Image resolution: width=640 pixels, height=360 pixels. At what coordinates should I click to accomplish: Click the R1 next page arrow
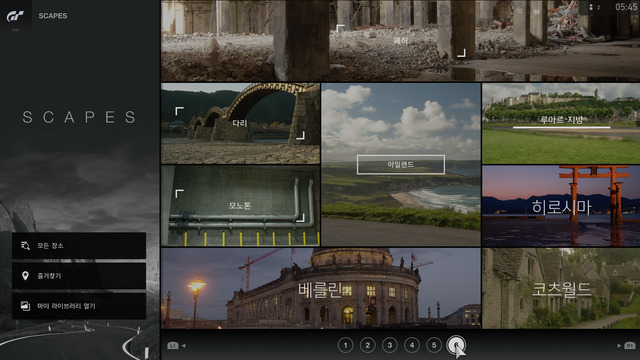pos(626,346)
